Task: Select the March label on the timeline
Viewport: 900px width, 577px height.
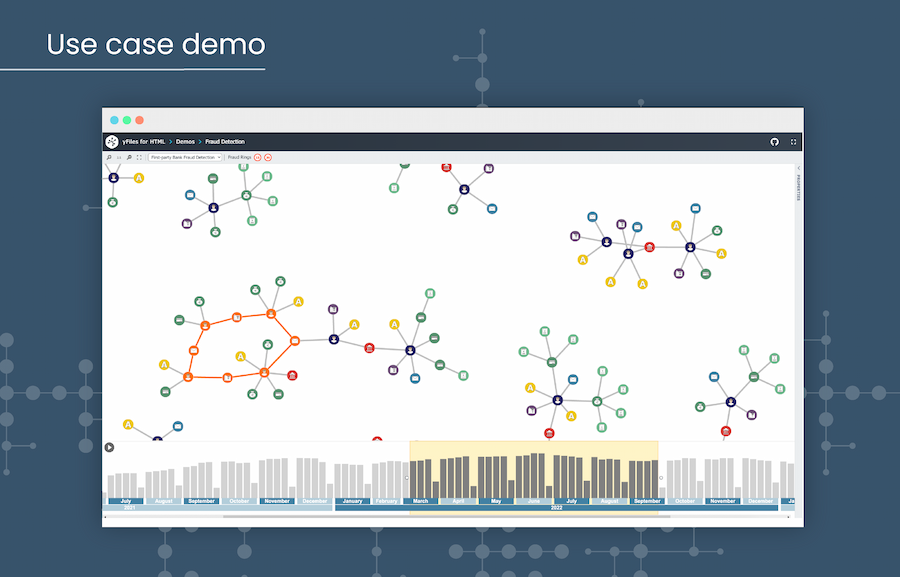Action: pyautogui.click(x=419, y=500)
